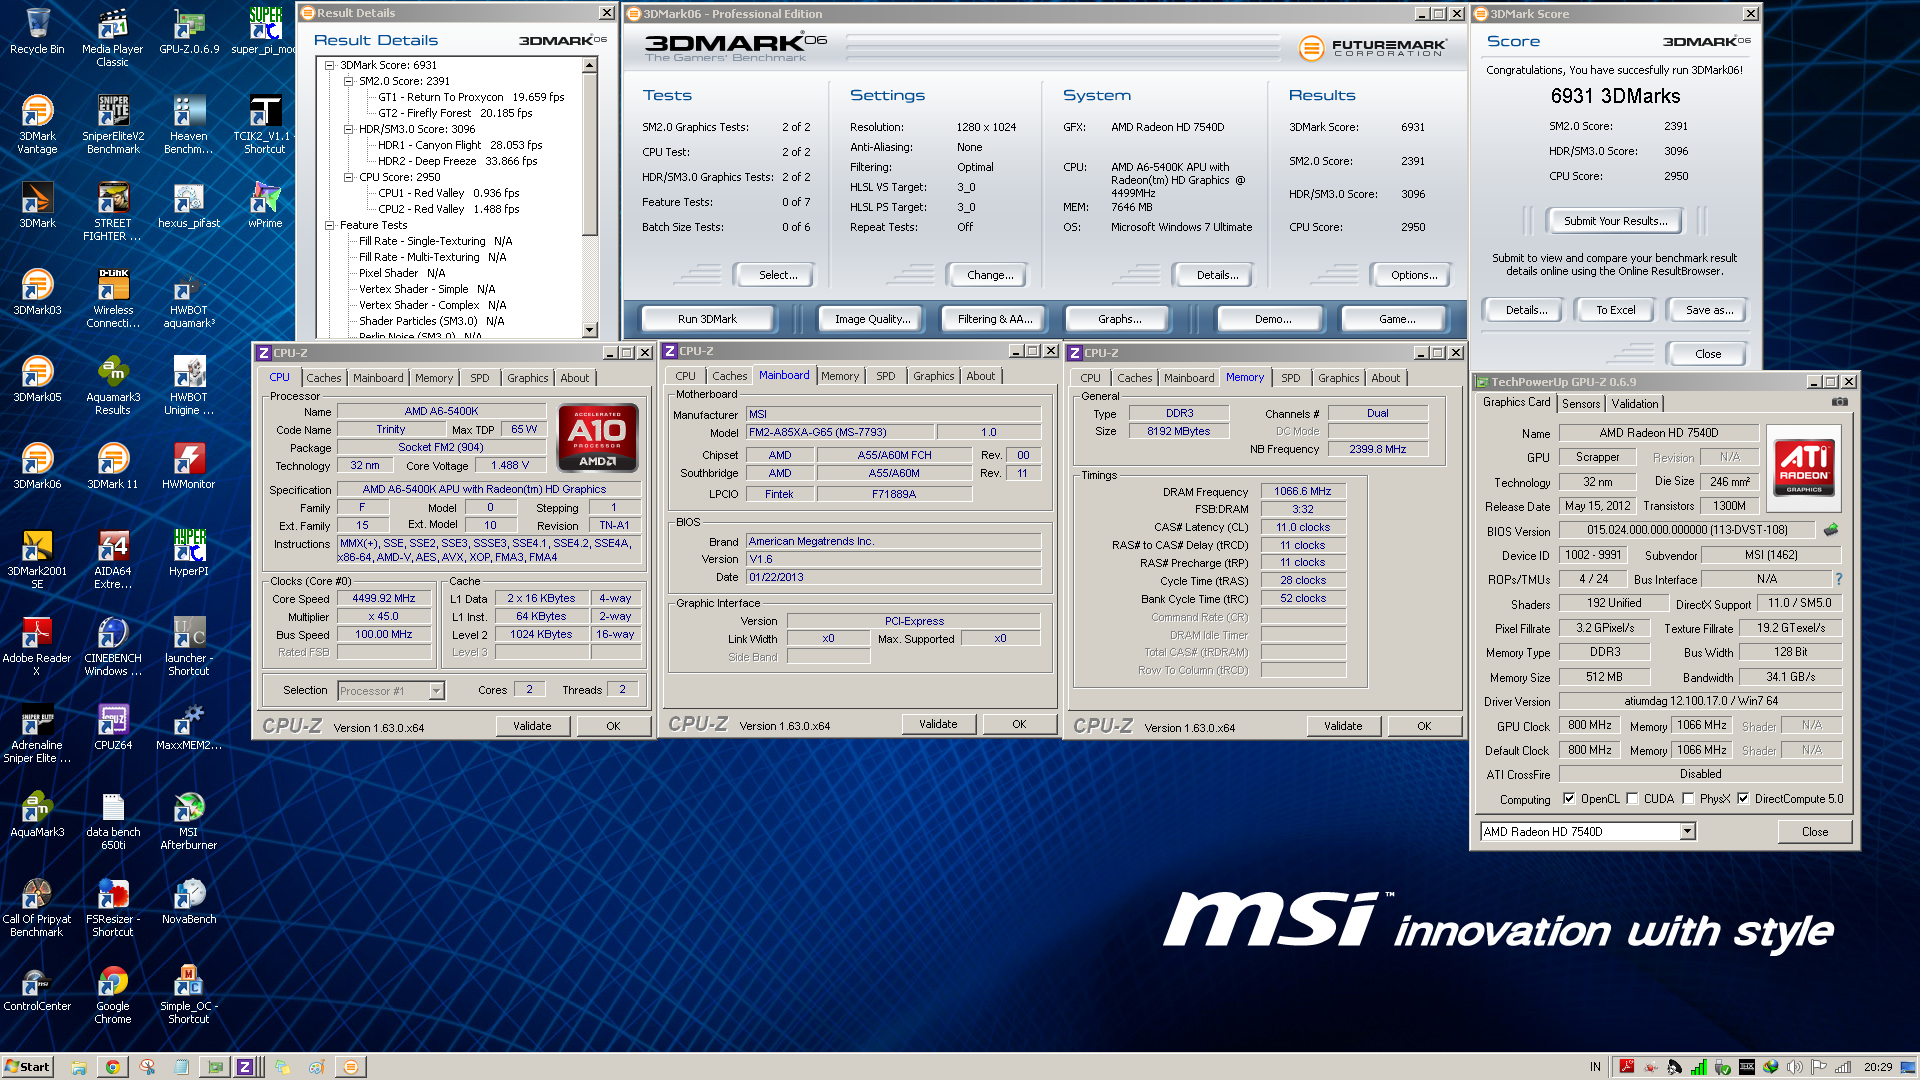Switch to the Sensors tab in GPU-Z
The width and height of the screenshot is (1920, 1080).
tap(1581, 404)
